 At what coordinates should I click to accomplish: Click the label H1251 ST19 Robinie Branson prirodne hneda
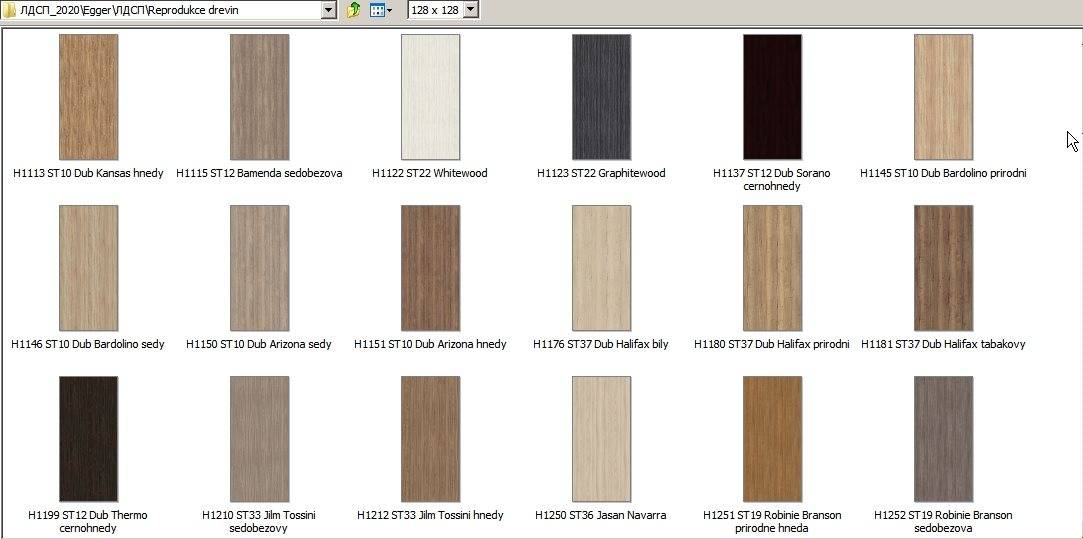[x=772, y=522]
